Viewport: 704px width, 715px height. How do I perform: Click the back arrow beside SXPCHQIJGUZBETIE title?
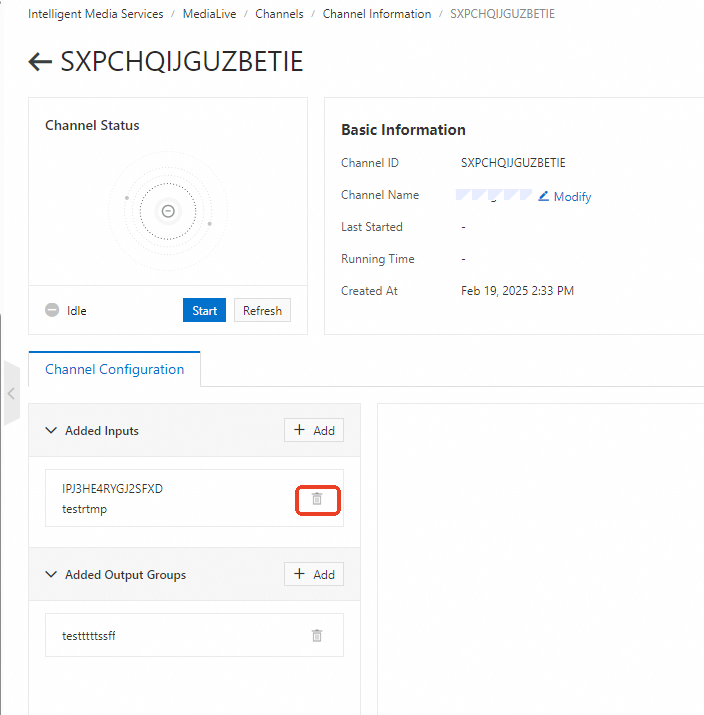[x=40, y=62]
